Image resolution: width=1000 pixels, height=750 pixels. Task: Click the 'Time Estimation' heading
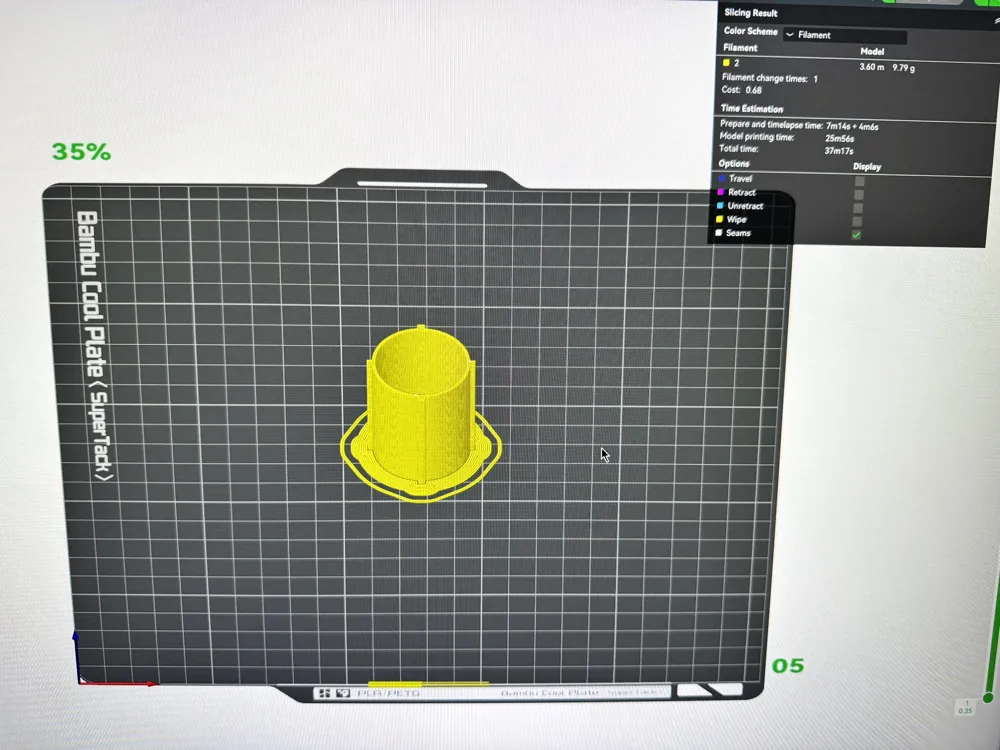752,109
